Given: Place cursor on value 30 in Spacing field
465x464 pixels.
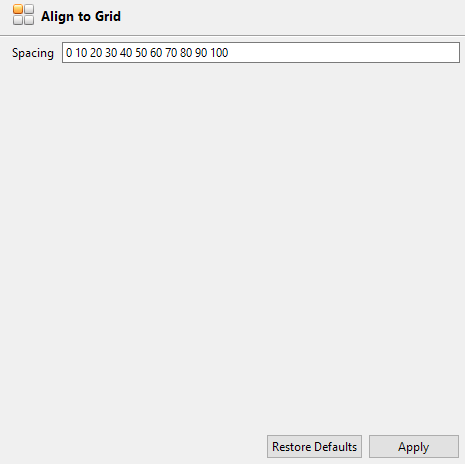Looking at the screenshot, I should tap(111, 53).
